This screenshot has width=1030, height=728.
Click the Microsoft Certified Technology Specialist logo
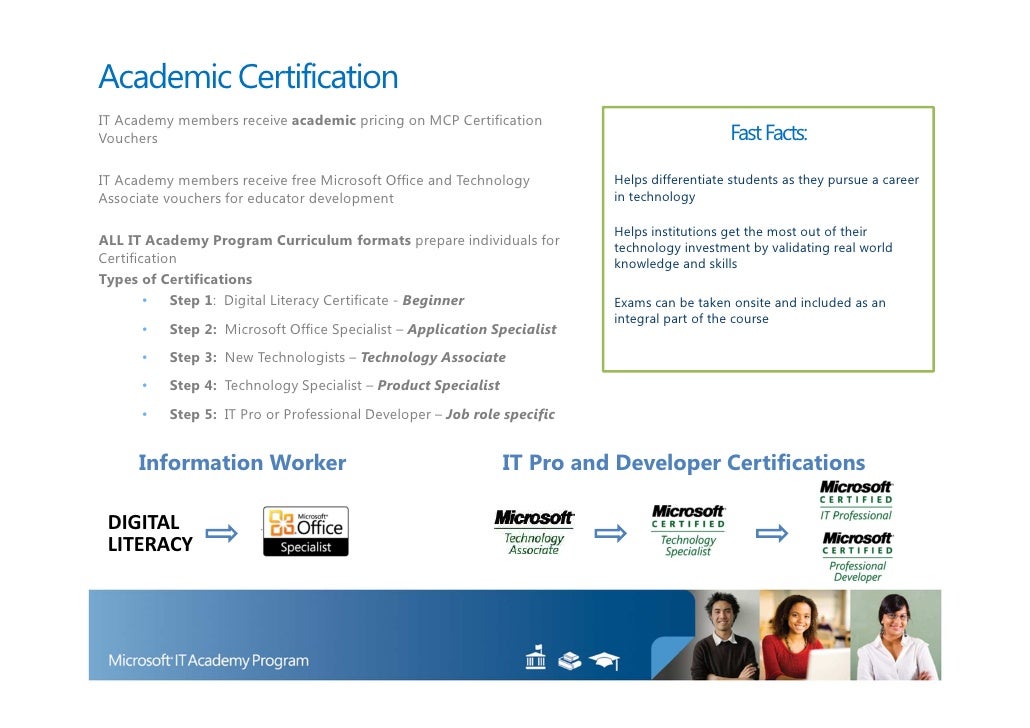688,531
